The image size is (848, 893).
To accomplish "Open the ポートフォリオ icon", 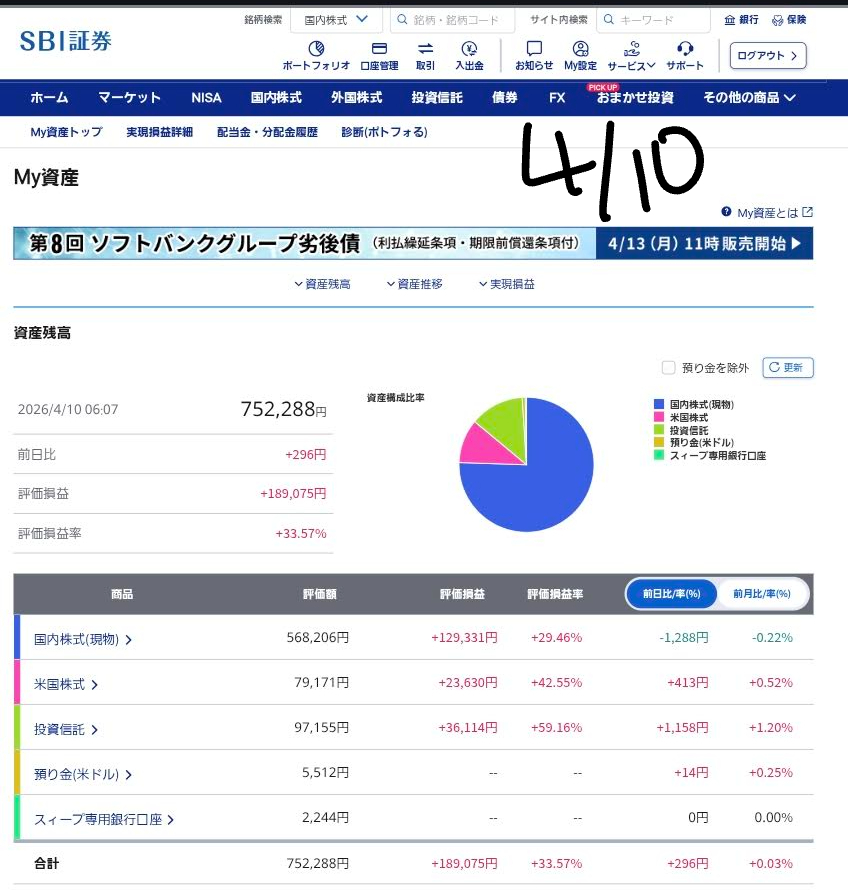I will [316, 49].
